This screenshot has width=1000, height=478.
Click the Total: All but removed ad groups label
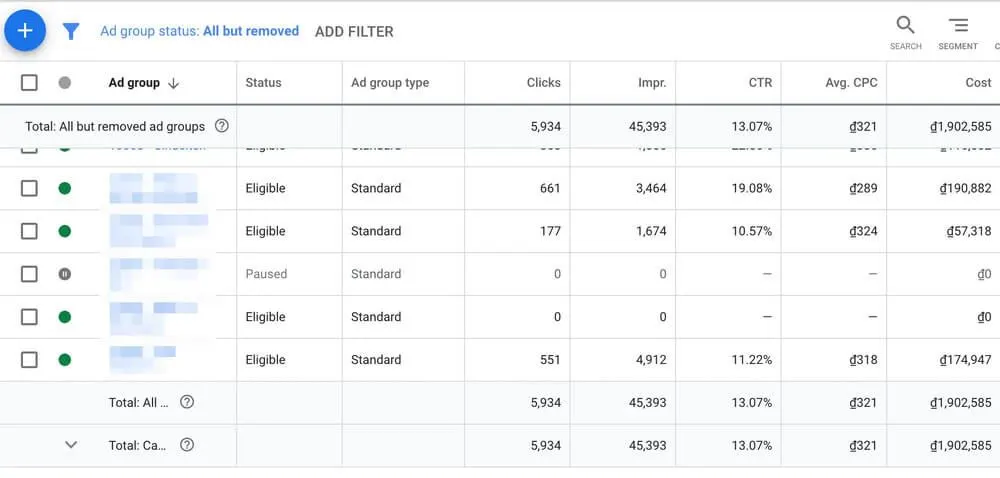pyautogui.click(x=115, y=126)
